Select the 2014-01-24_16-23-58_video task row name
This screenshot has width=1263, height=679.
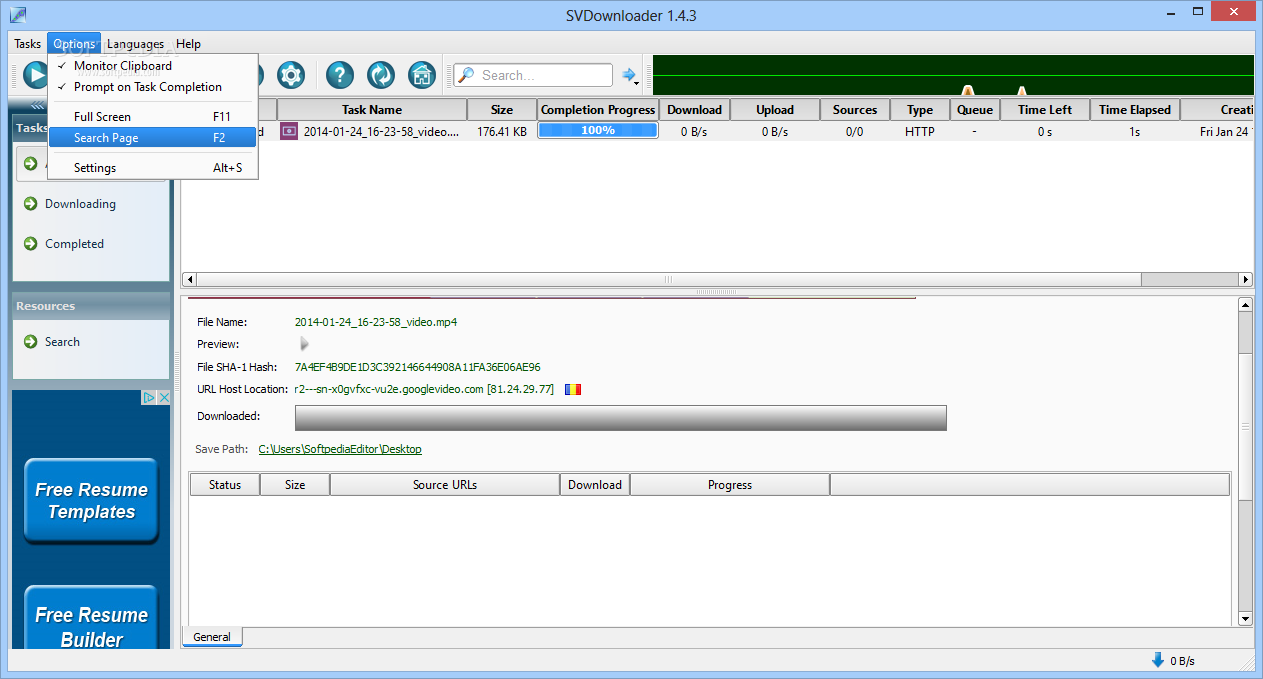point(382,131)
